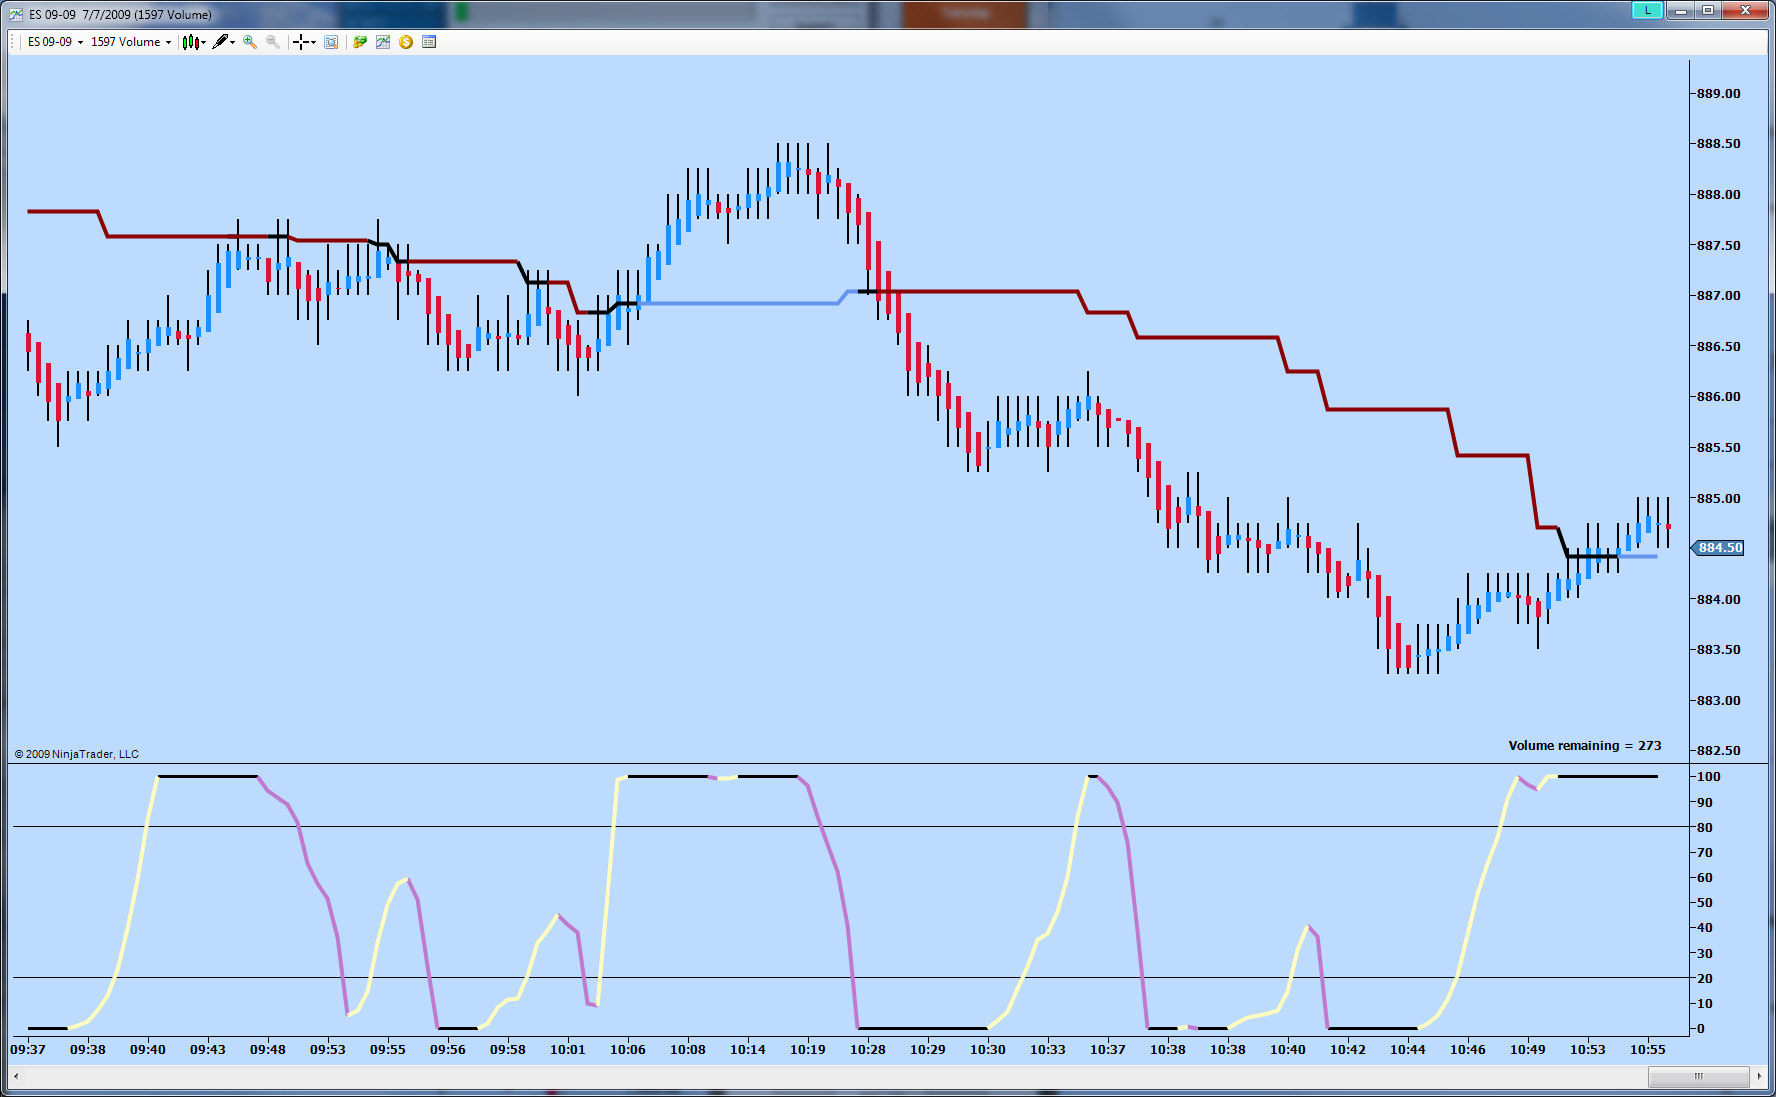This screenshot has height=1097, width=1776.
Task: Click the chart window title bar icon
Action: pyautogui.click(x=16, y=14)
